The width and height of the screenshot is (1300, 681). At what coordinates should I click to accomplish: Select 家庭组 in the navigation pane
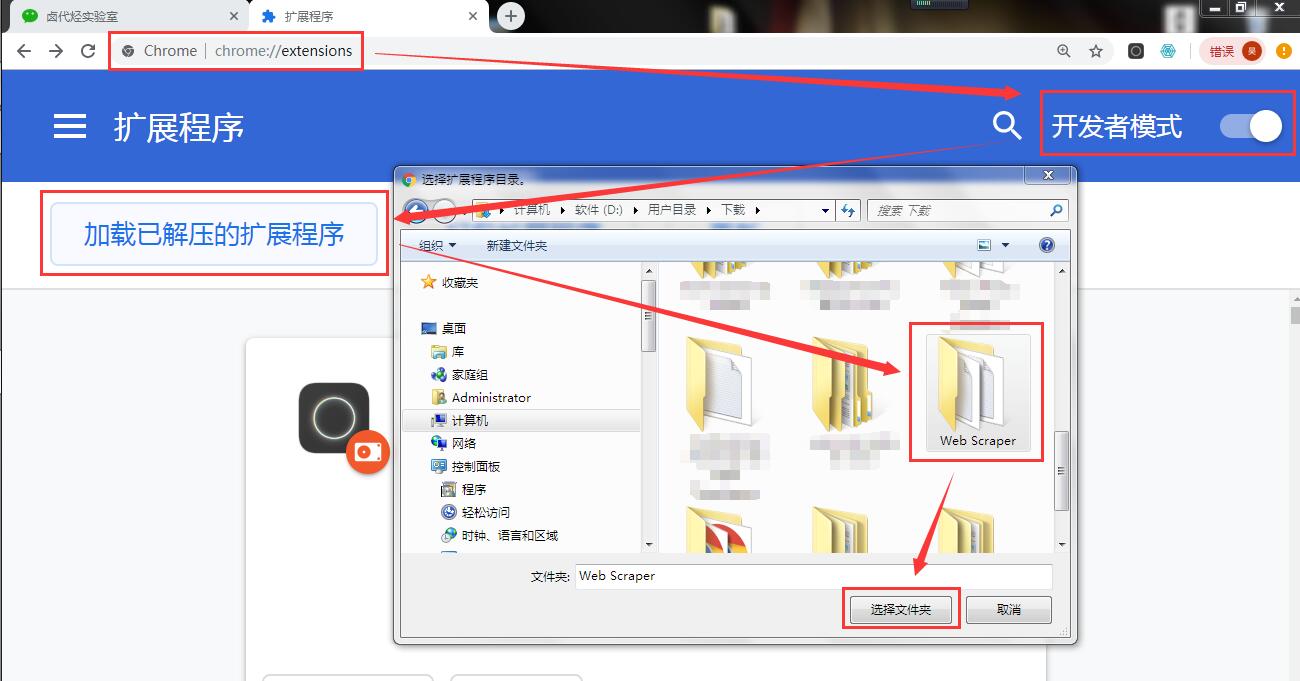point(460,374)
